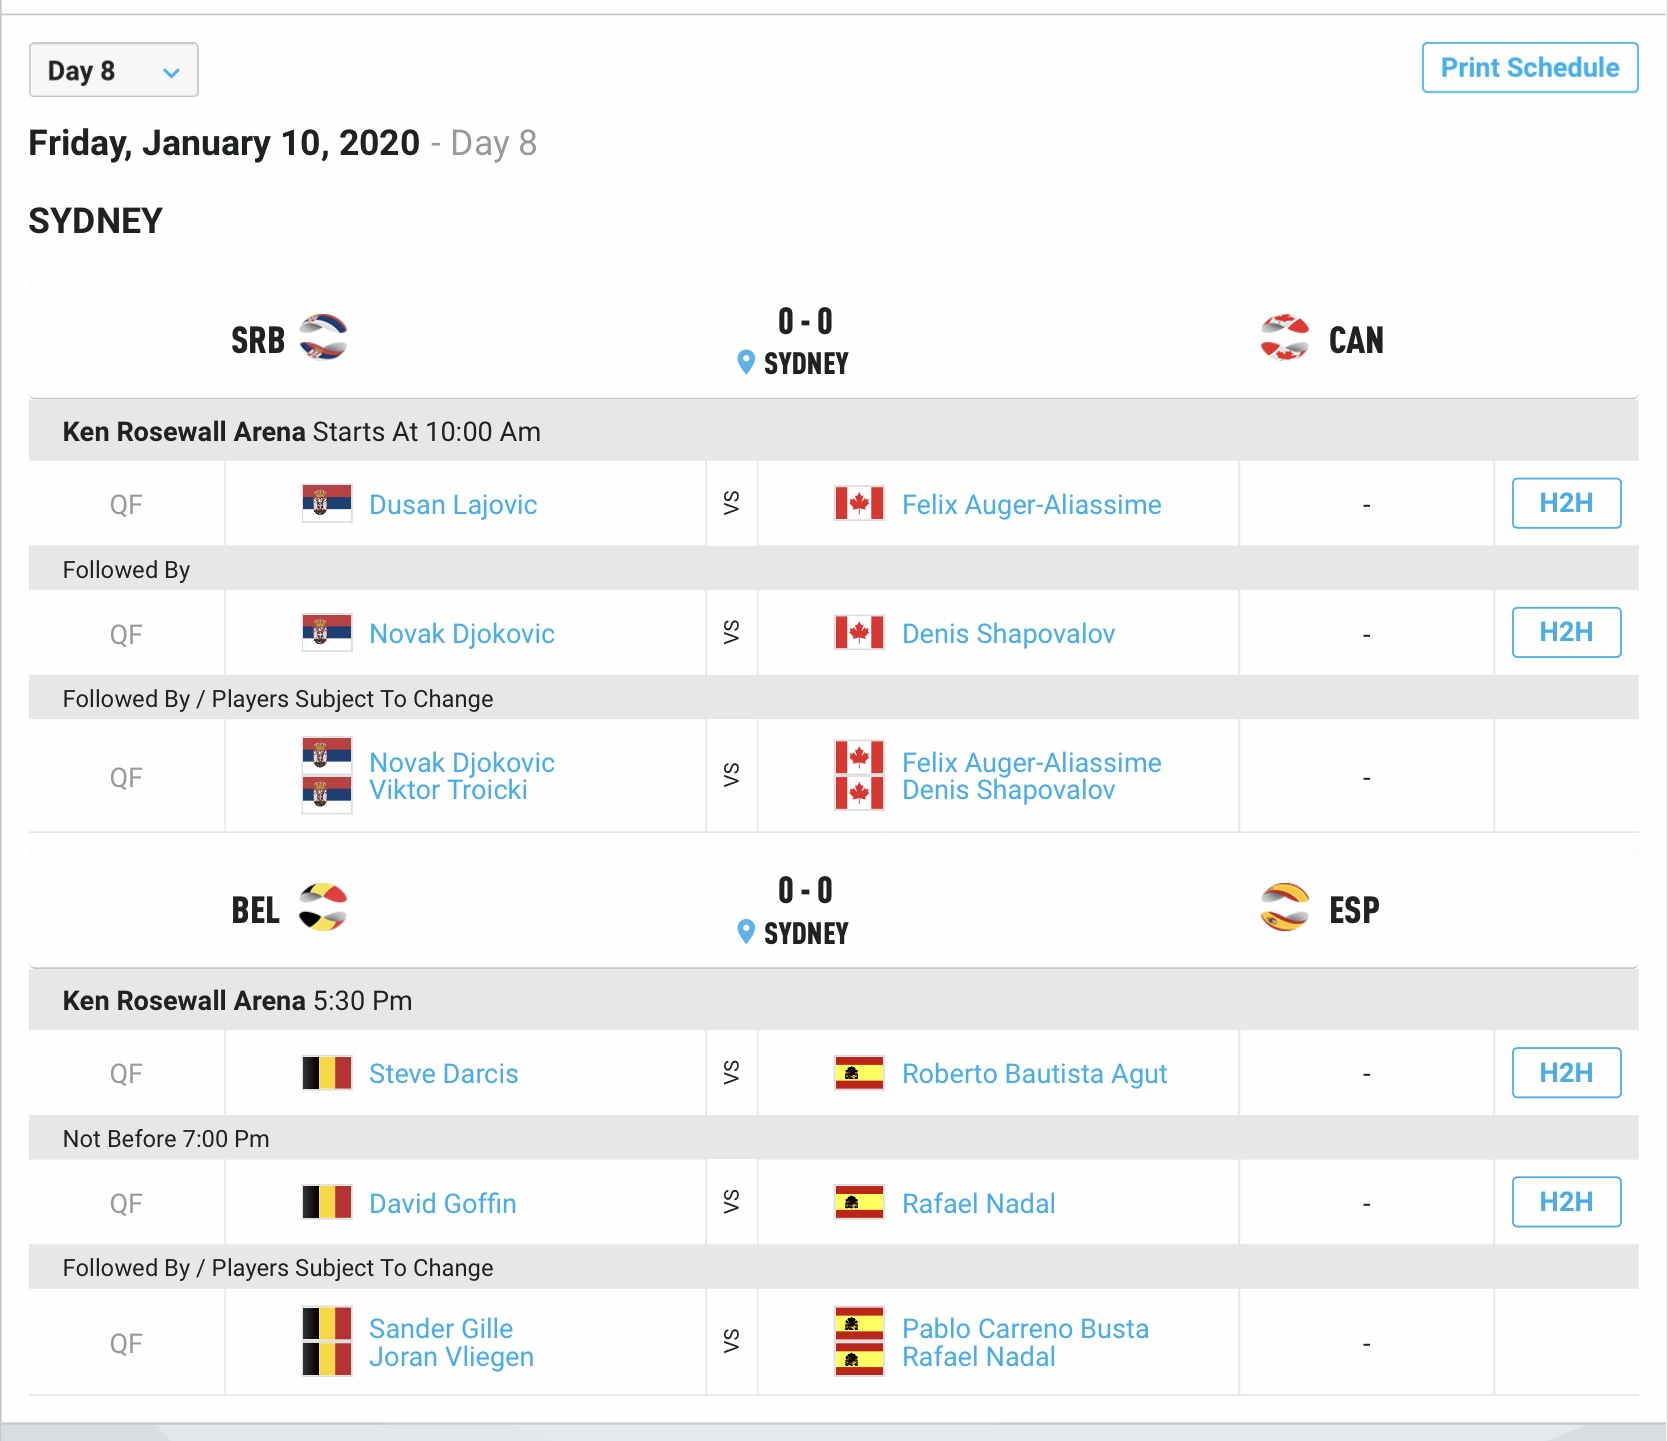This screenshot has width=1668, height=1441.
Task: Open H2H for Lajovic vs Auger-Aliassime
Action: [1565, 503]
